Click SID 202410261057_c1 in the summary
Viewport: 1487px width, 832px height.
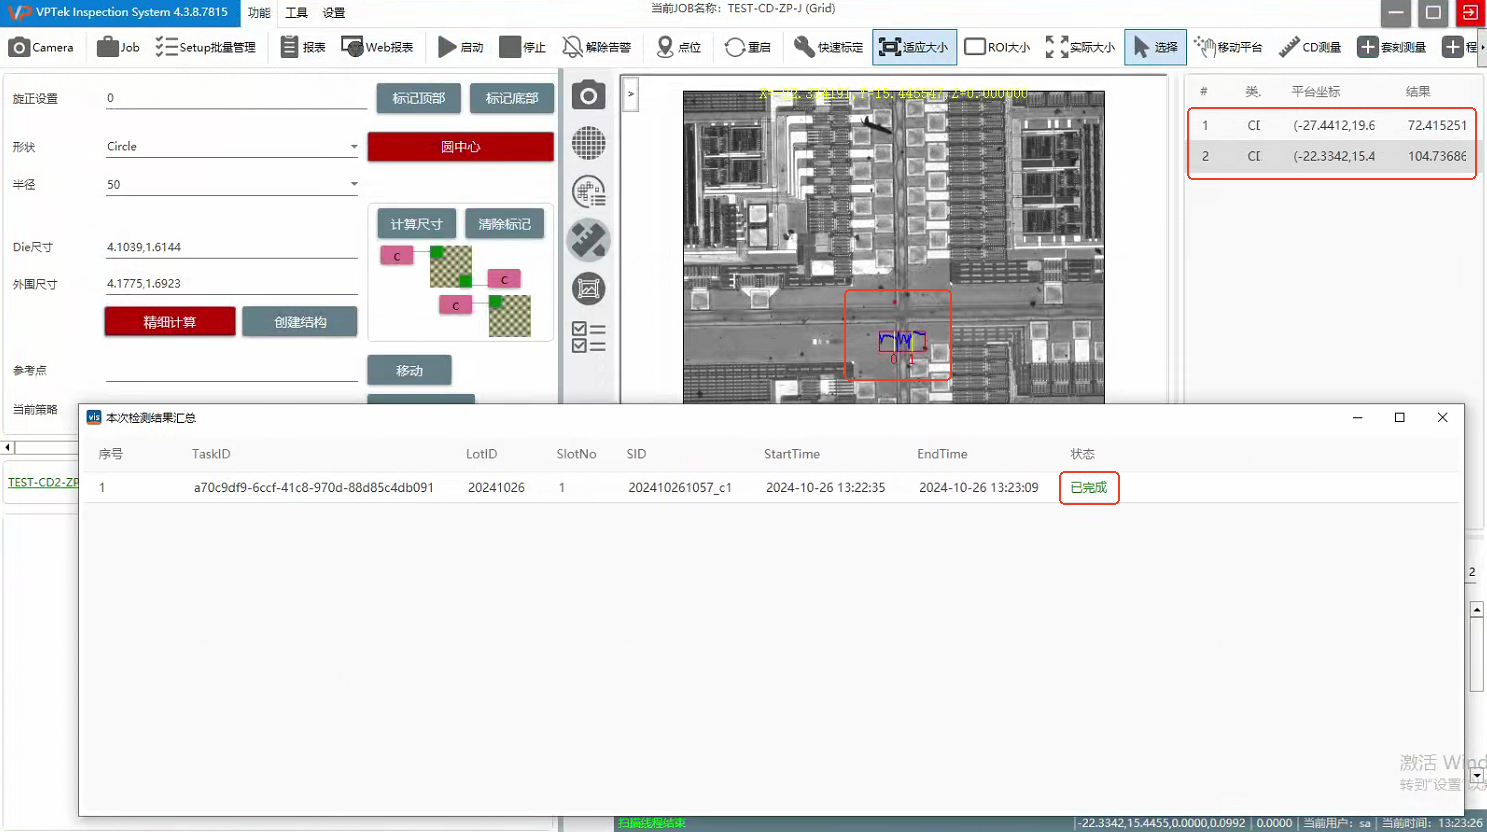click(x=680, y=487)
